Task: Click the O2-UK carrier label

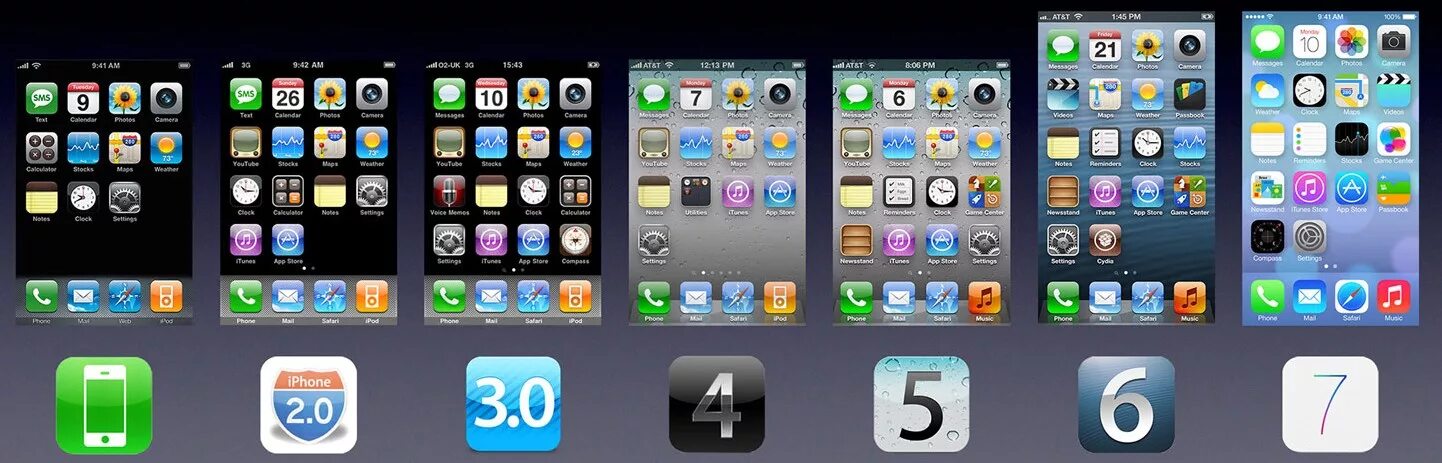Action: (450, 65)
